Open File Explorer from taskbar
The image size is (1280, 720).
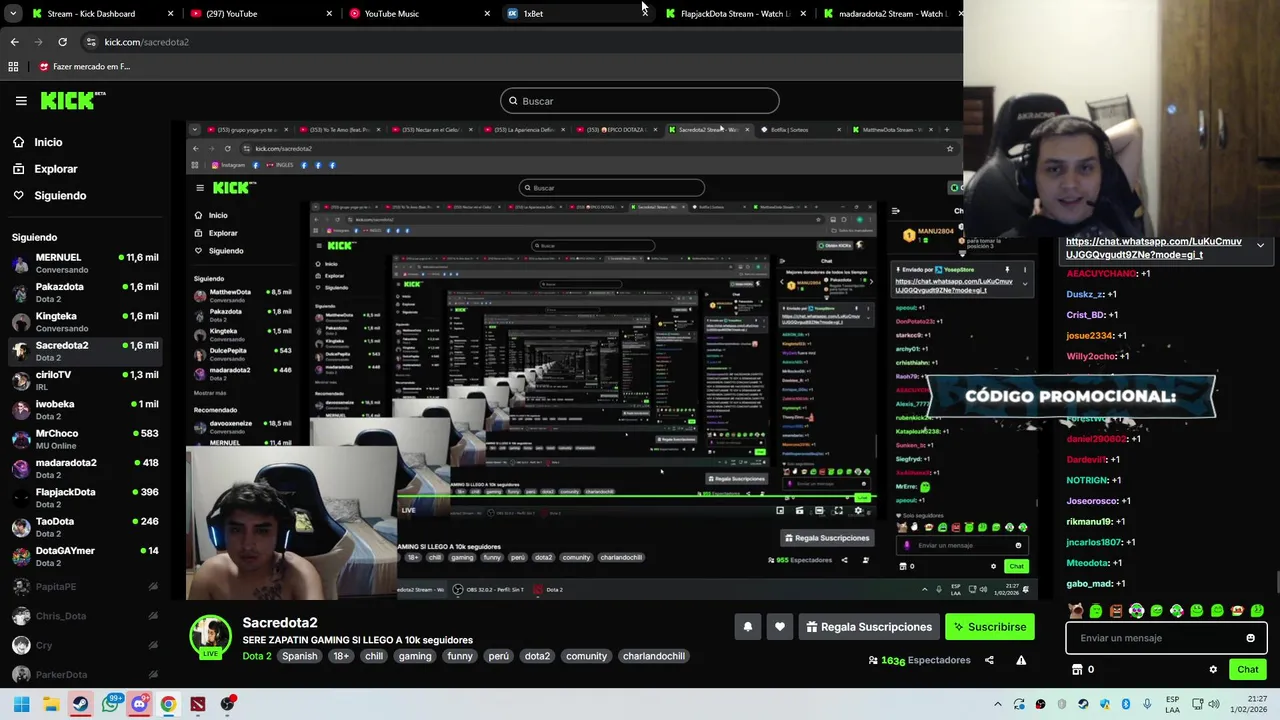pos(51,704)
